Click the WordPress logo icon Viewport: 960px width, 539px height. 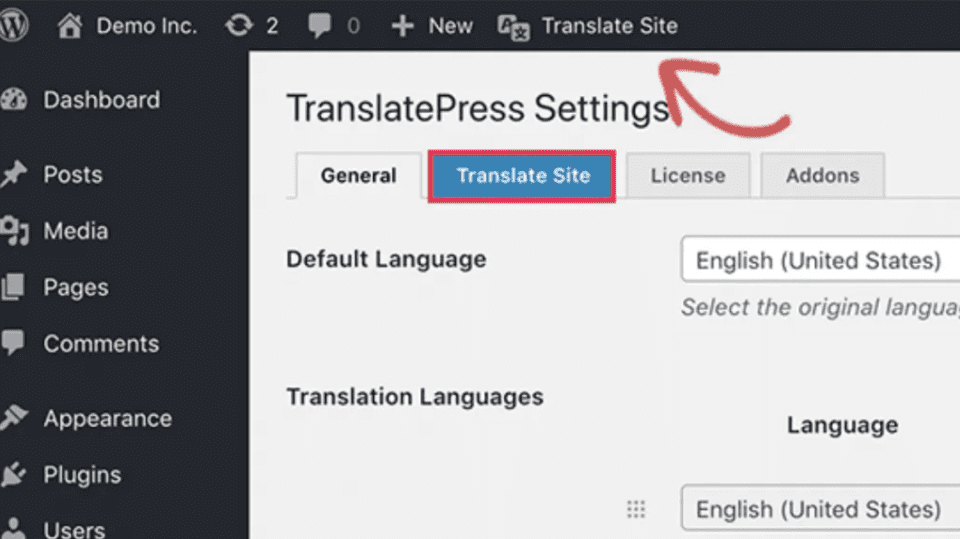tap(13, 25)
